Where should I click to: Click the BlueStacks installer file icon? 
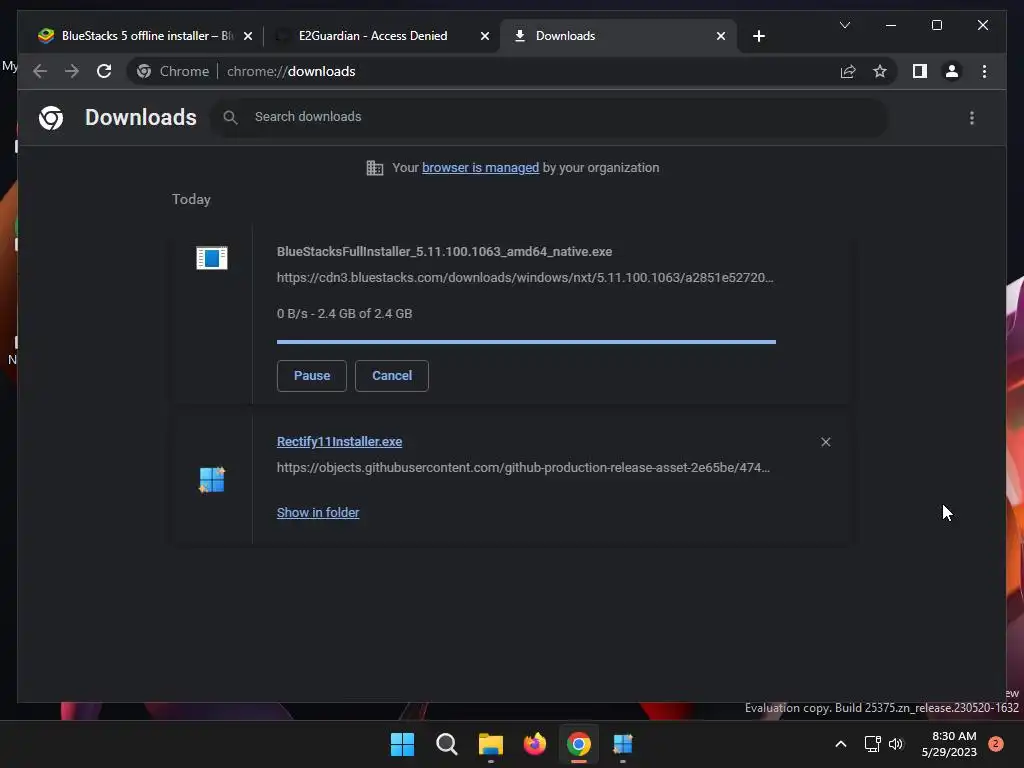pos(212,258)
